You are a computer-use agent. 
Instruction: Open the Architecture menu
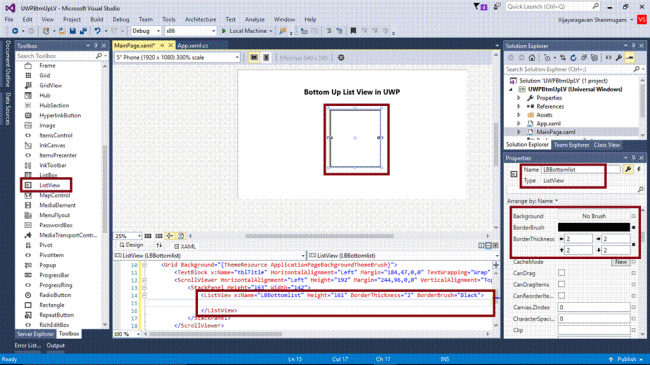(200, 19)
